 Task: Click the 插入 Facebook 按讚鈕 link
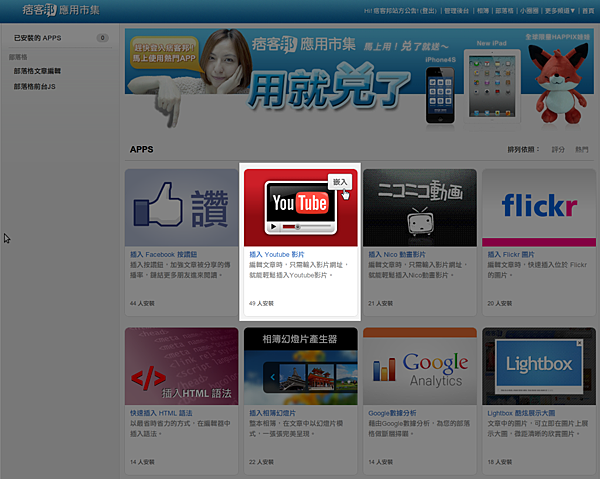(x=163, y=254)
